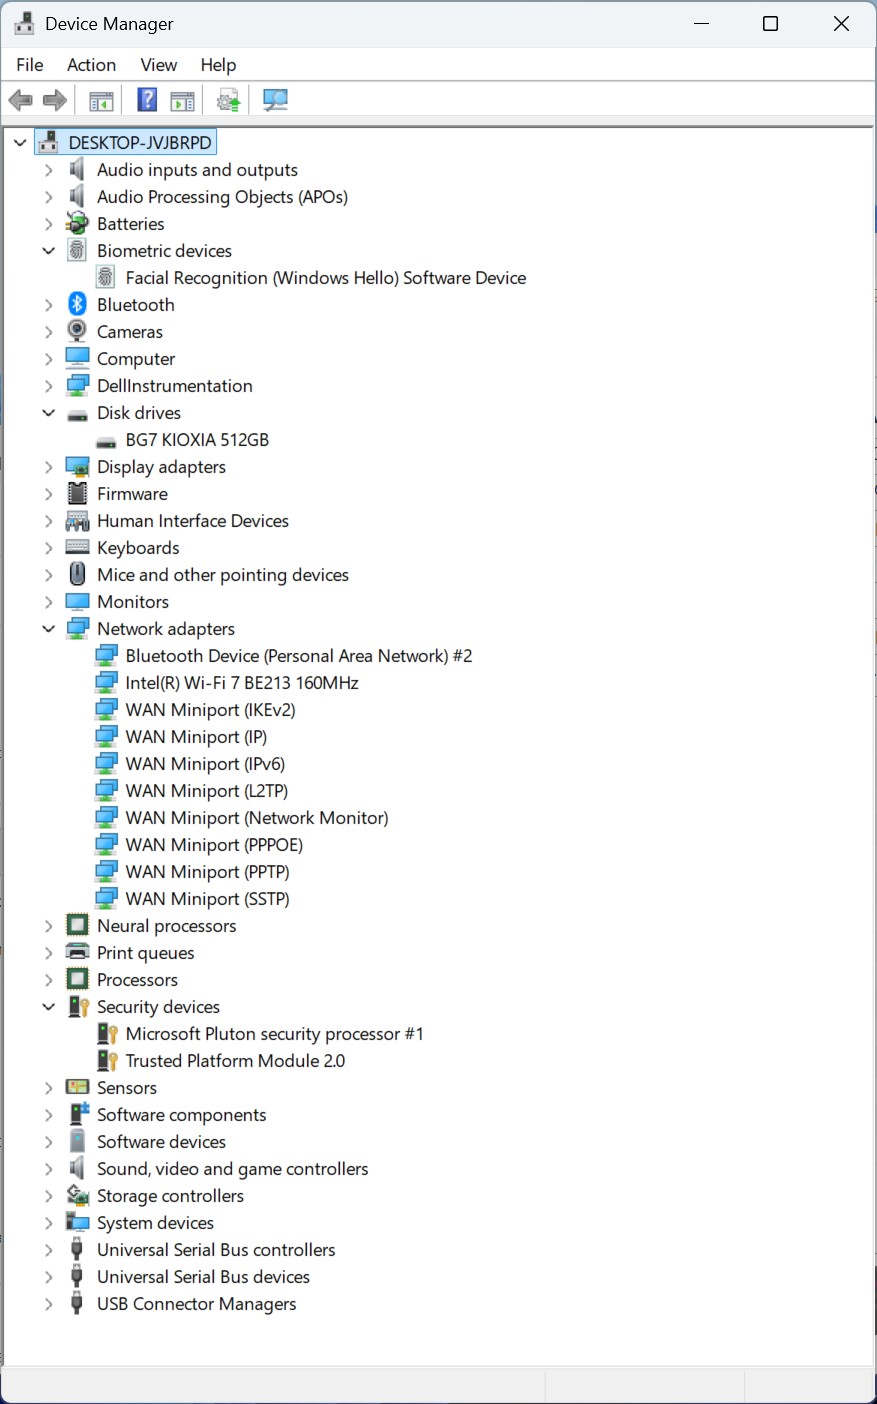This screenshot has height=1404, width=877.
Task: Click Scan for hardware changes toolbar icon
Action: tap(275, 100)
